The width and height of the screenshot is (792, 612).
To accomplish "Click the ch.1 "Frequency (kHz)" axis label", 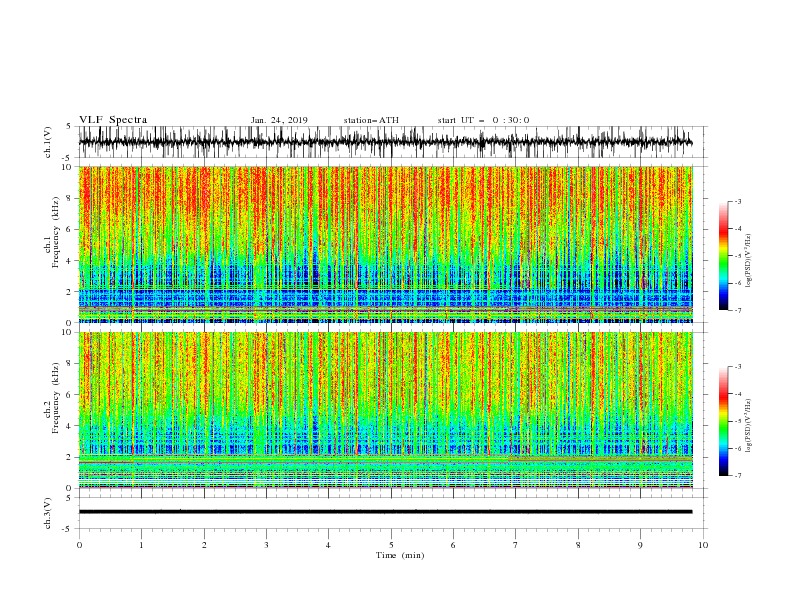I will pyautogui.click(x=56, y=232).
